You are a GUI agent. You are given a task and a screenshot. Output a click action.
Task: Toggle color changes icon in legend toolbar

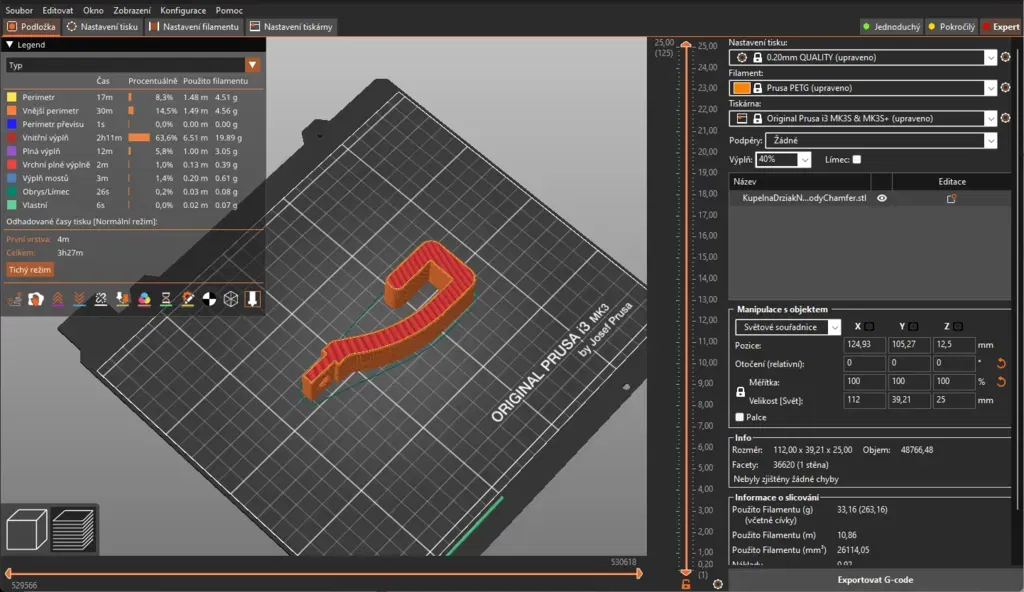(144, 299)
